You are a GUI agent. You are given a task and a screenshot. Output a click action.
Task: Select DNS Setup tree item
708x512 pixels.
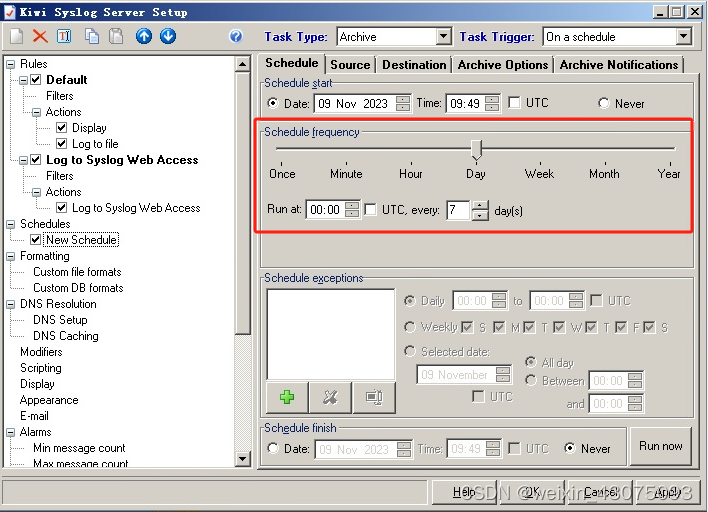pyautogui.click(x=60, y=320)
